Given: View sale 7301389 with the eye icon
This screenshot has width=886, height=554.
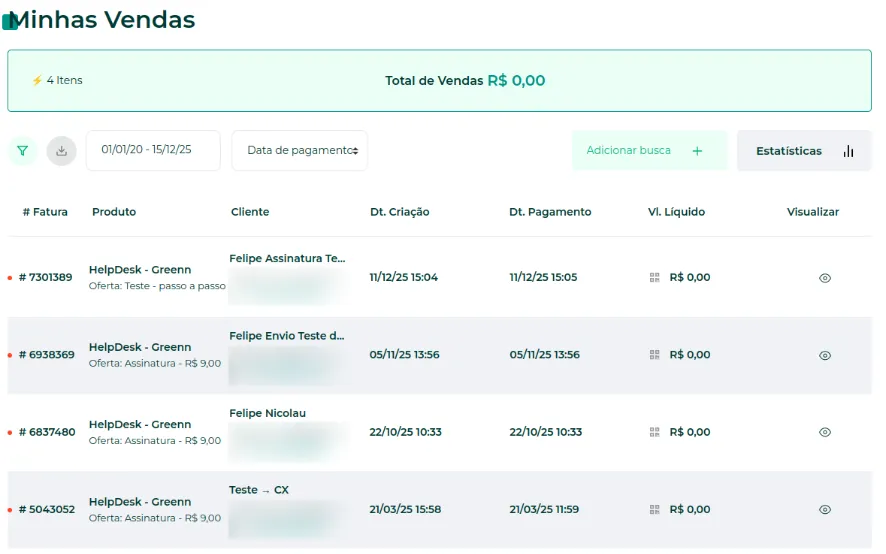Looking at the screenshot, I should point(825,278).
